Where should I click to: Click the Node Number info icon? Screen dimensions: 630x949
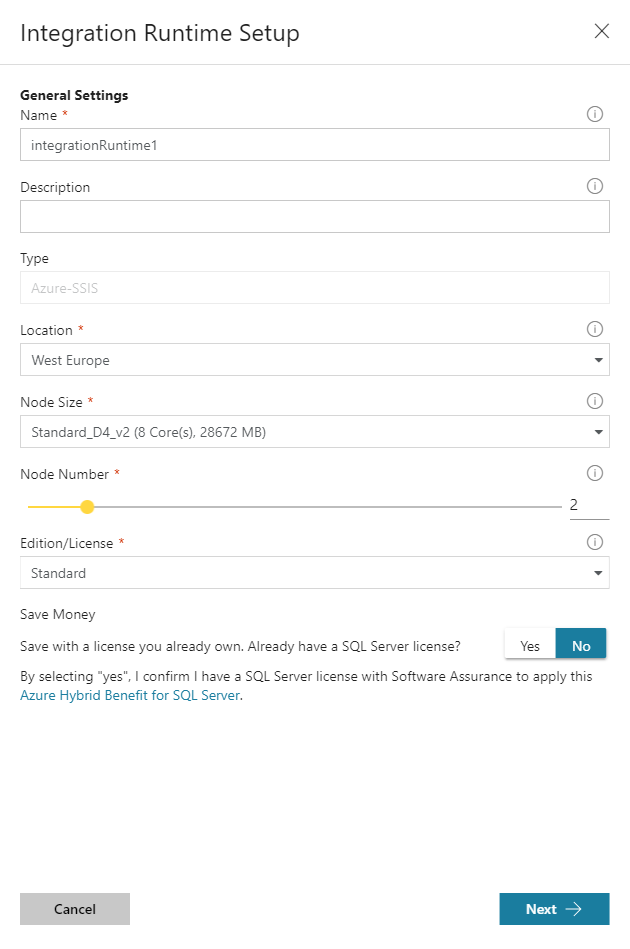click(x=595, y=473)
